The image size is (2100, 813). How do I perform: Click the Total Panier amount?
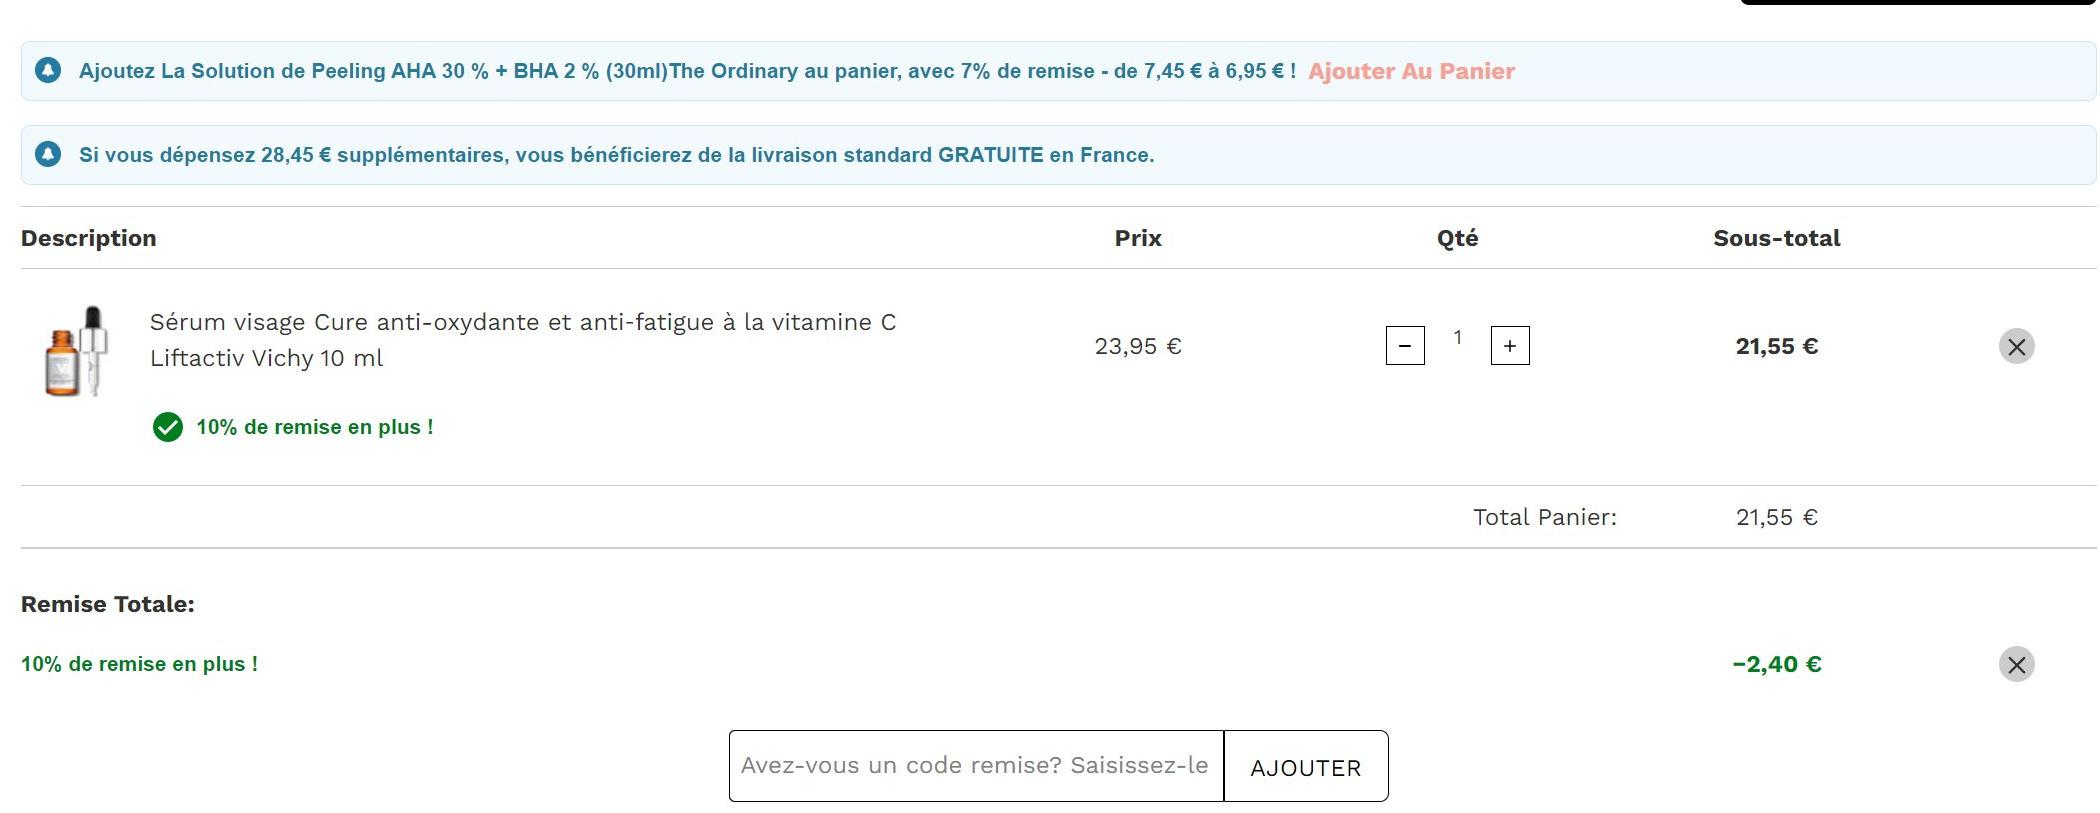[x=1776, y=517]
